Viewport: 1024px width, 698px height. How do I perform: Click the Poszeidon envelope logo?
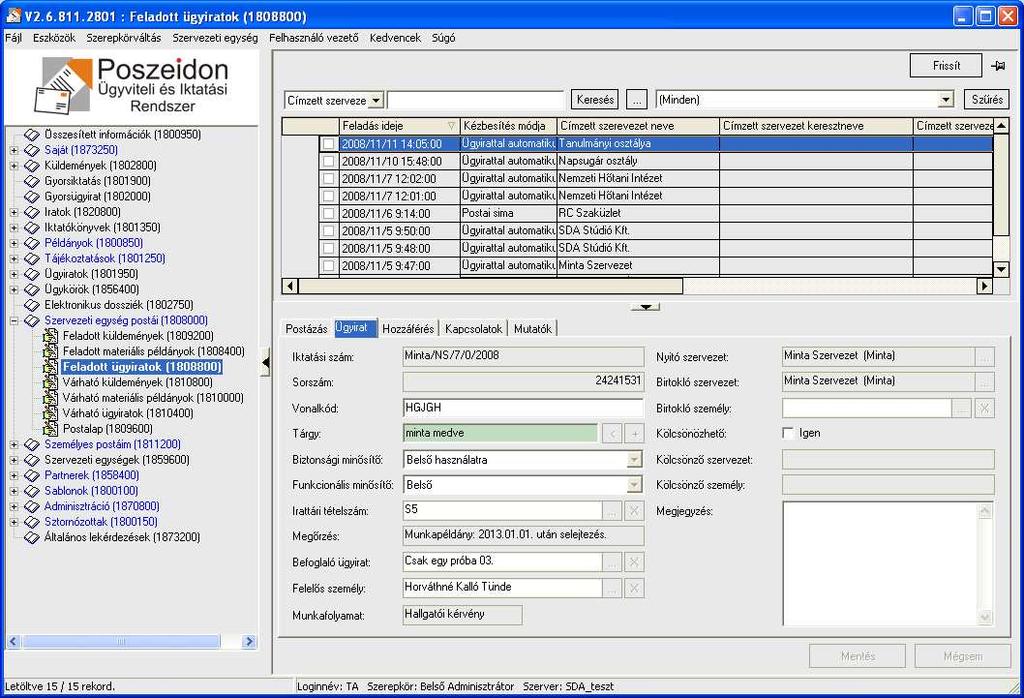pos(62,86)
